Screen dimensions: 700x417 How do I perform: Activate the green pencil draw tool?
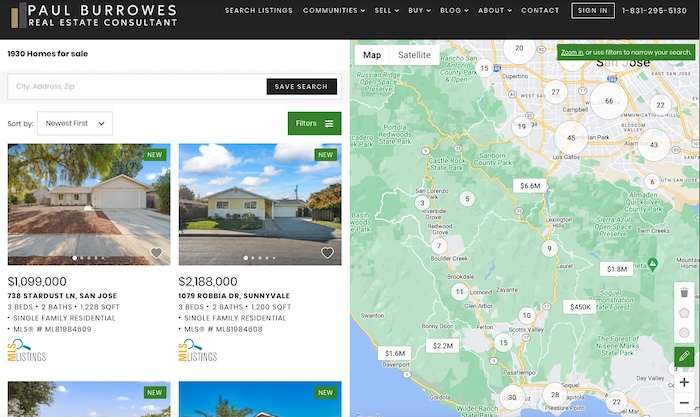point(684,356)
